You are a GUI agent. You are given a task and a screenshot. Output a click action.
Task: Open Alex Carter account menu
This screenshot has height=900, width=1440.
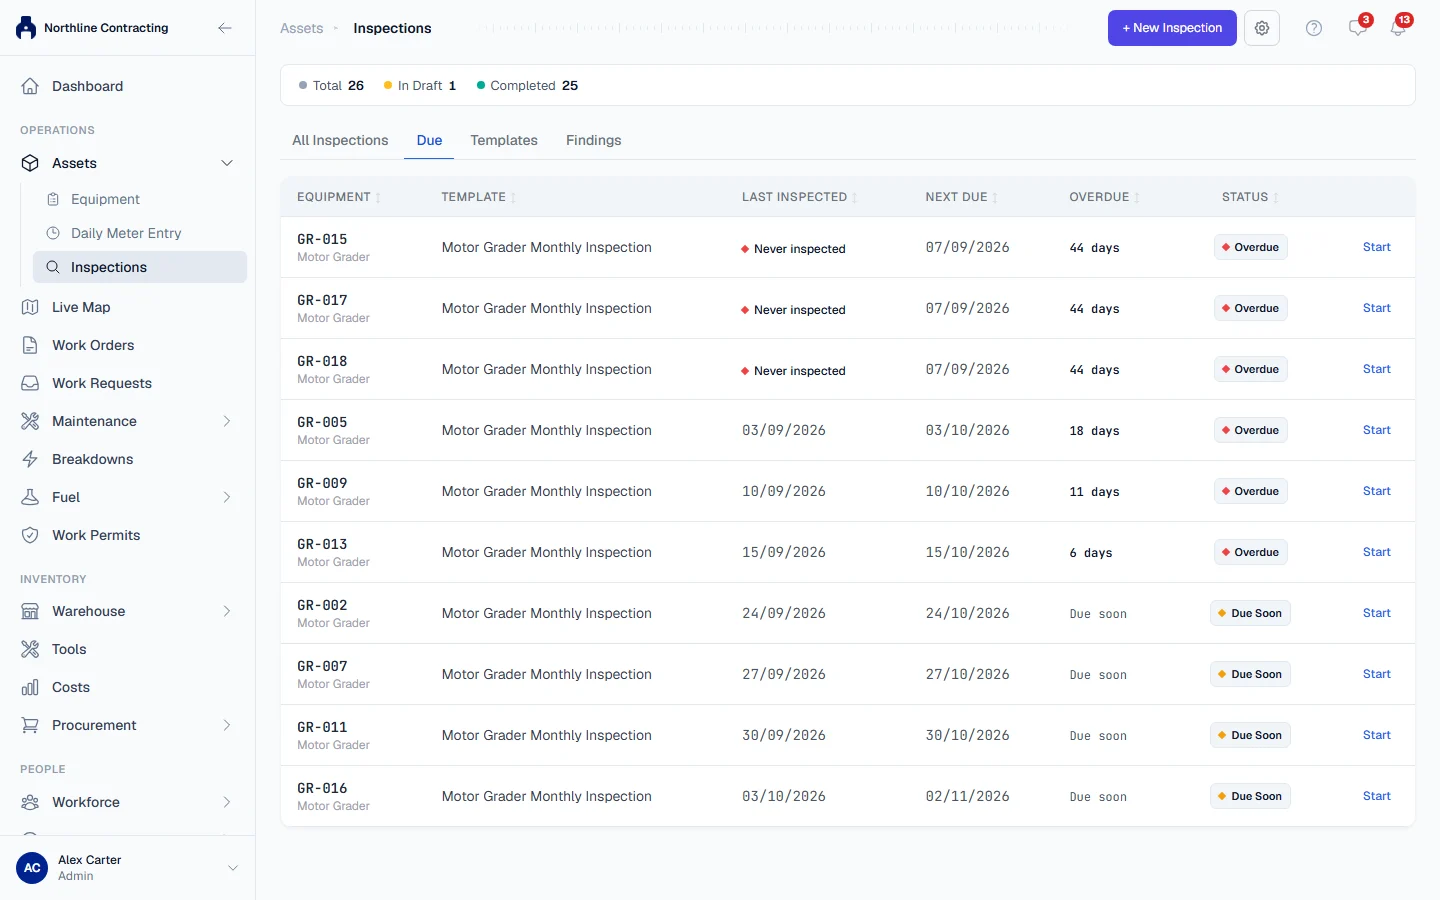pyautogui.click(x=127, y=868)
